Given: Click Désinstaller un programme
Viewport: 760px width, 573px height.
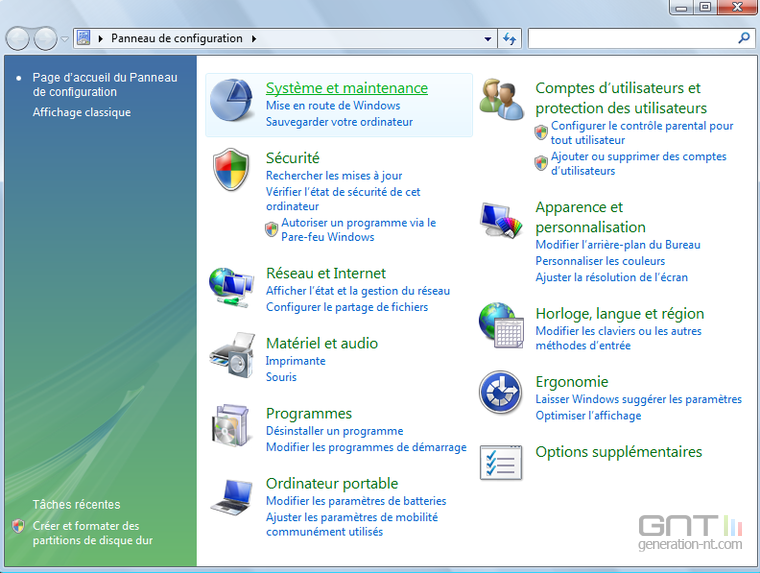Looking at the screenshot, I should 334,431.
